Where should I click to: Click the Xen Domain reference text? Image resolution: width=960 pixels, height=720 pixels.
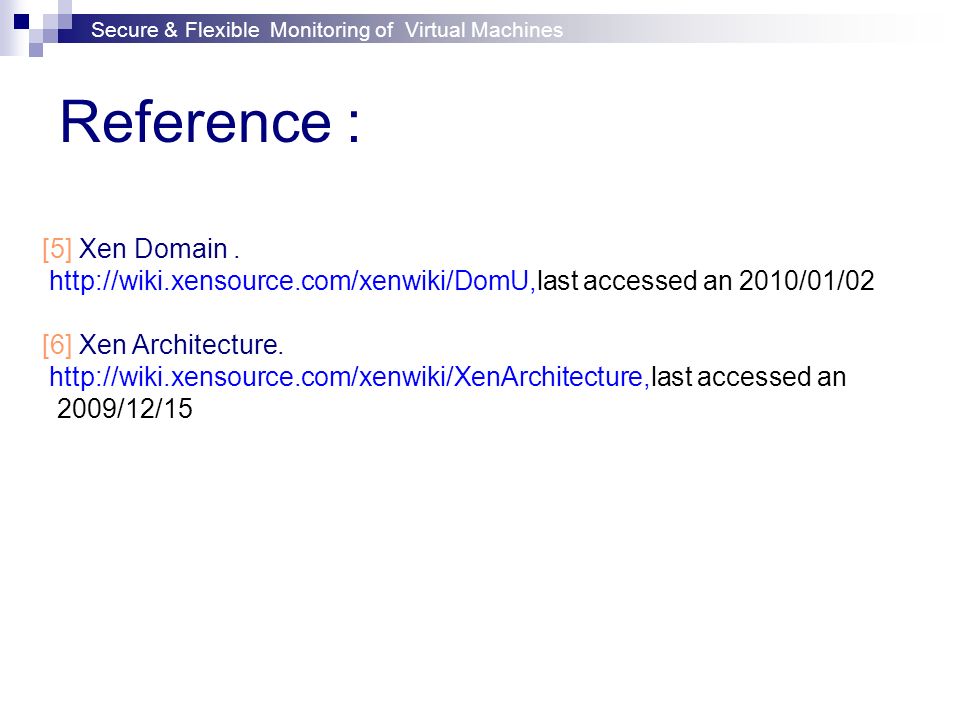(159, 249)
